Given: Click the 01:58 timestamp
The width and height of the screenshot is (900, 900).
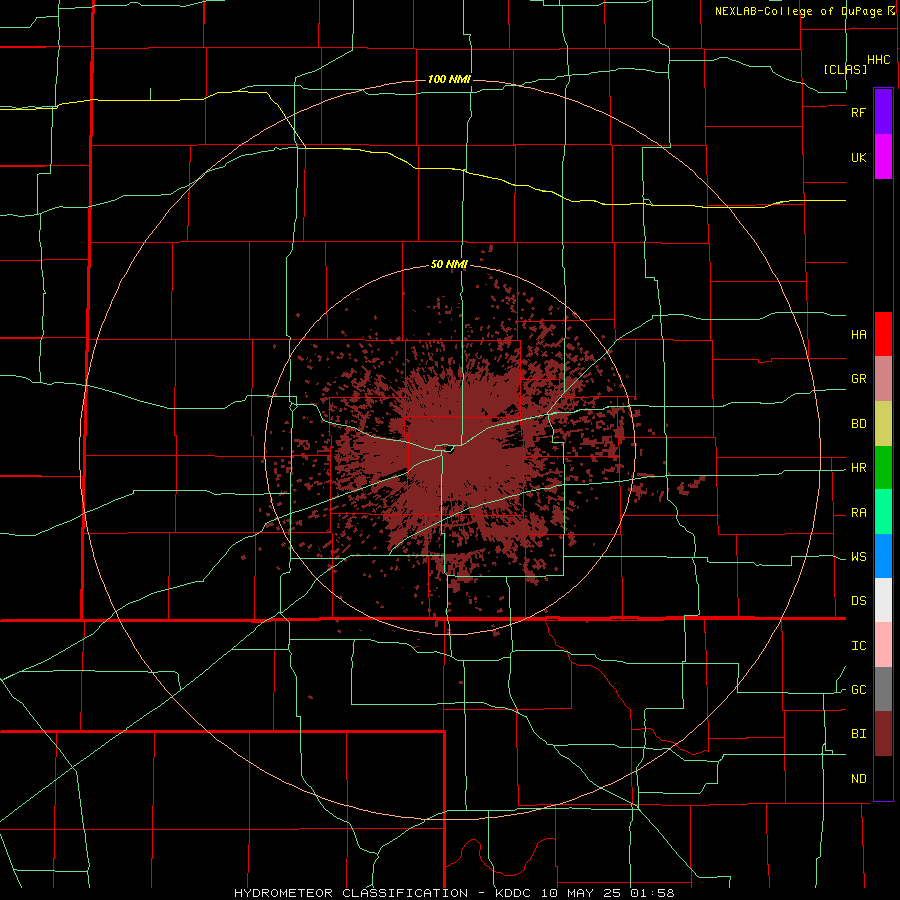Looking at the screenshot, I should [654, 893].
